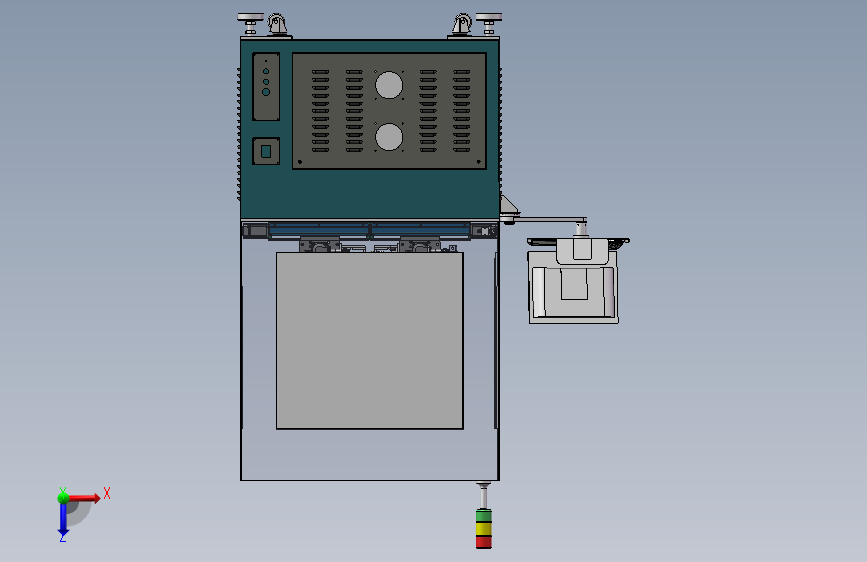Select the lower round fan opening on the vent panel
867x562 pixels.
tap(389, 137)
